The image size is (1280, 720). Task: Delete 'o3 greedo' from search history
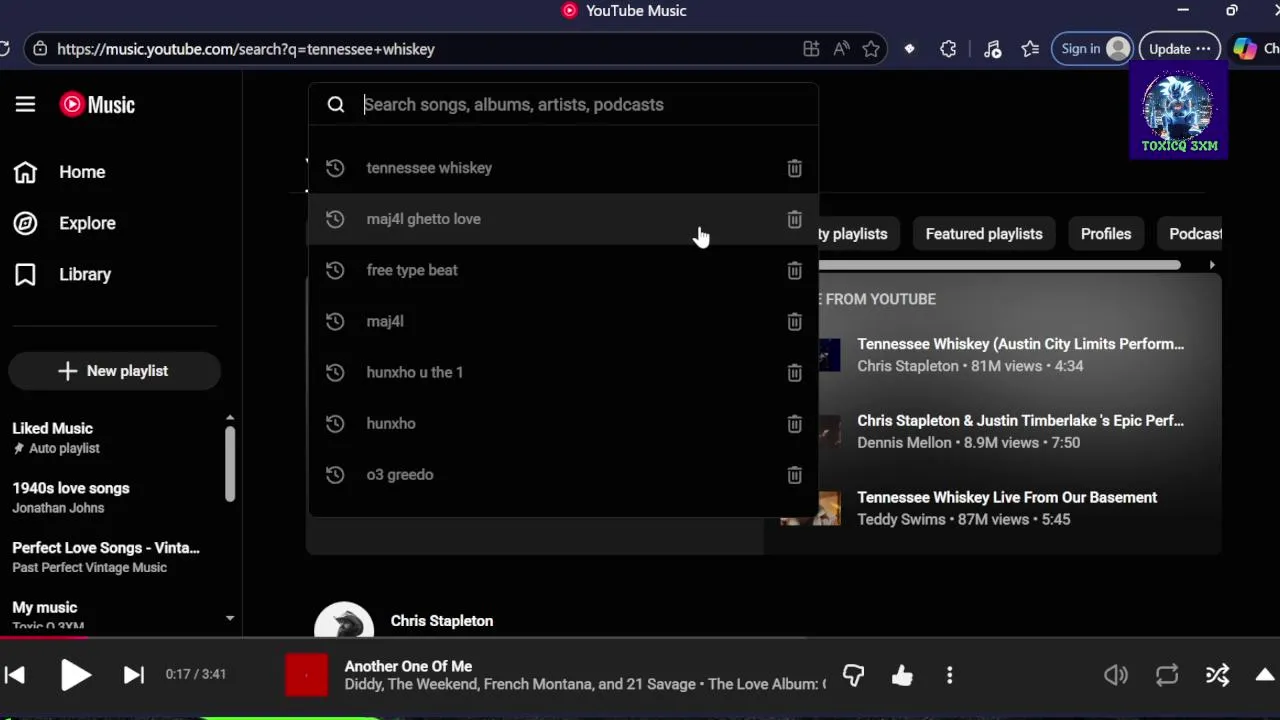[794, 474]
